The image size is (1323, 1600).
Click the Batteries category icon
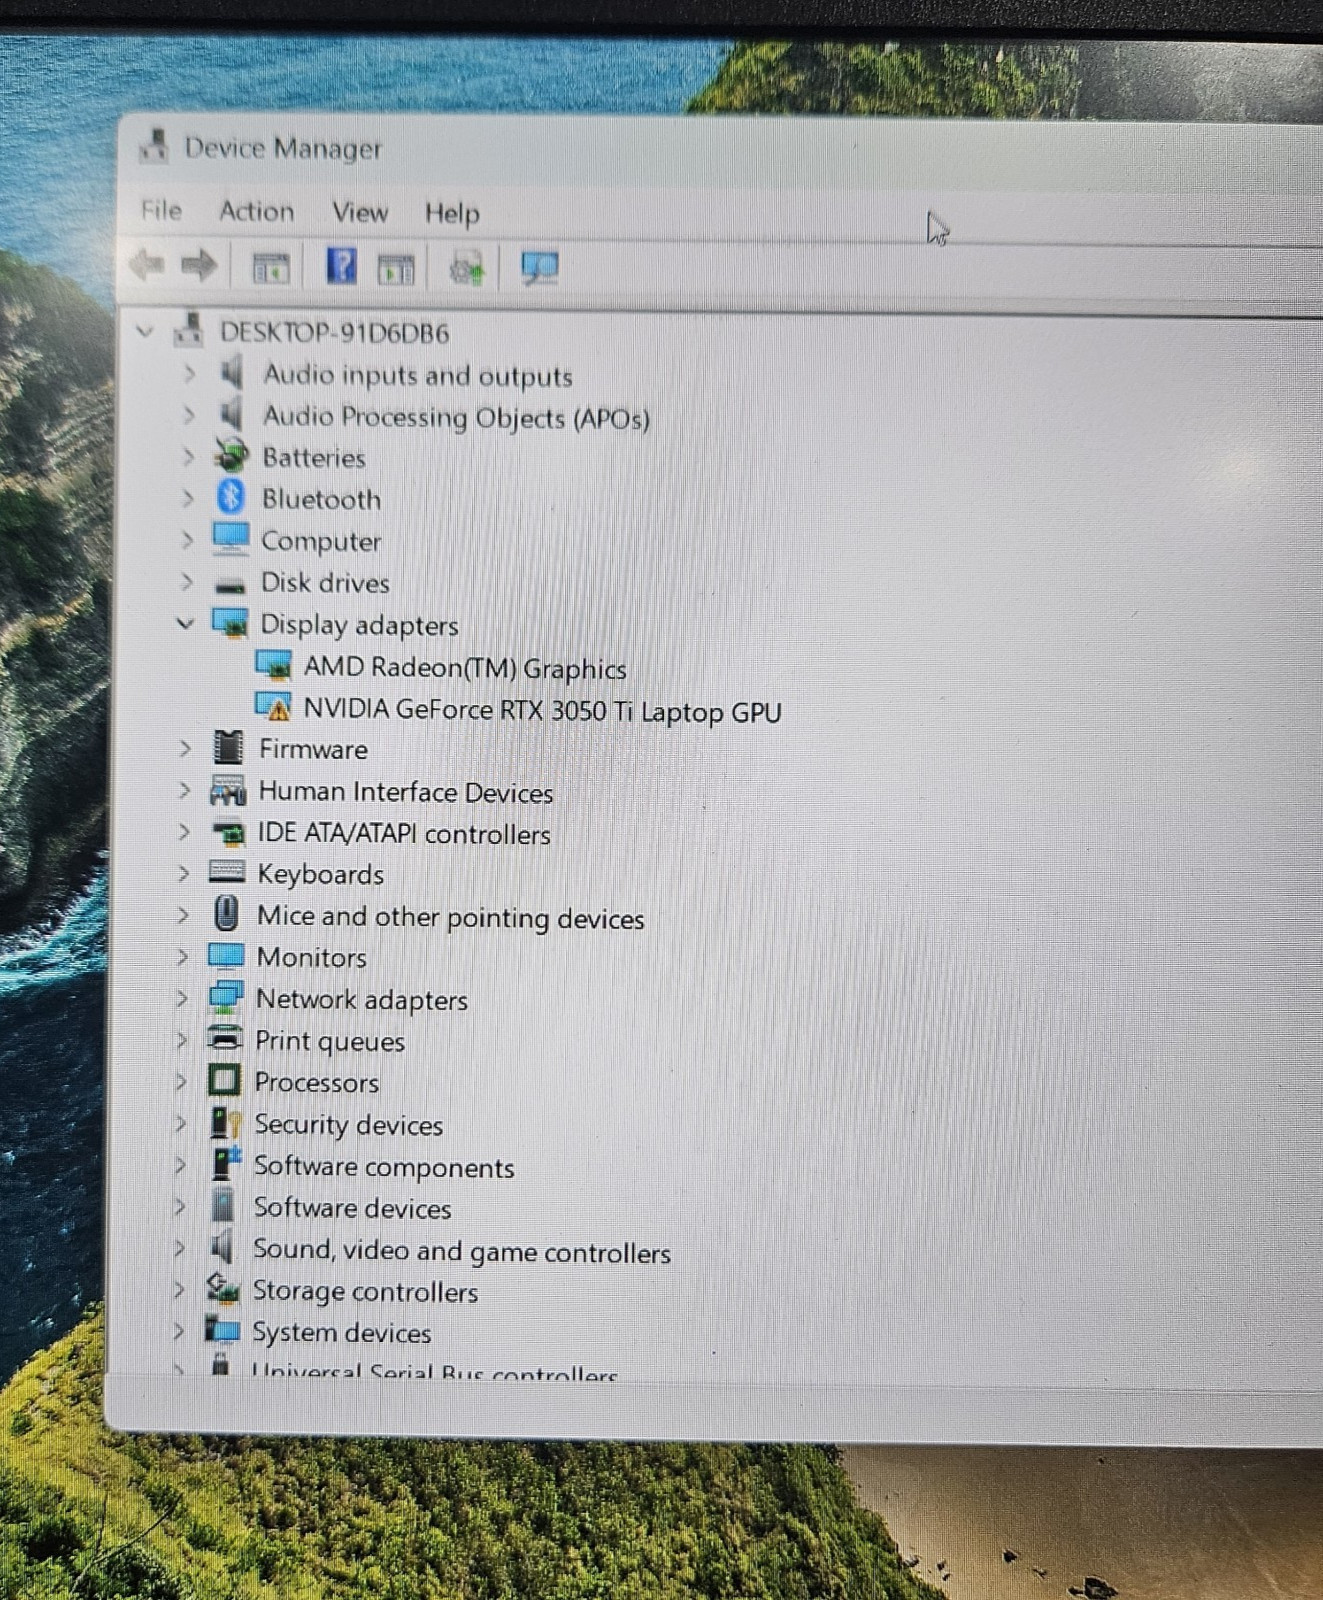tap(231, 455)
